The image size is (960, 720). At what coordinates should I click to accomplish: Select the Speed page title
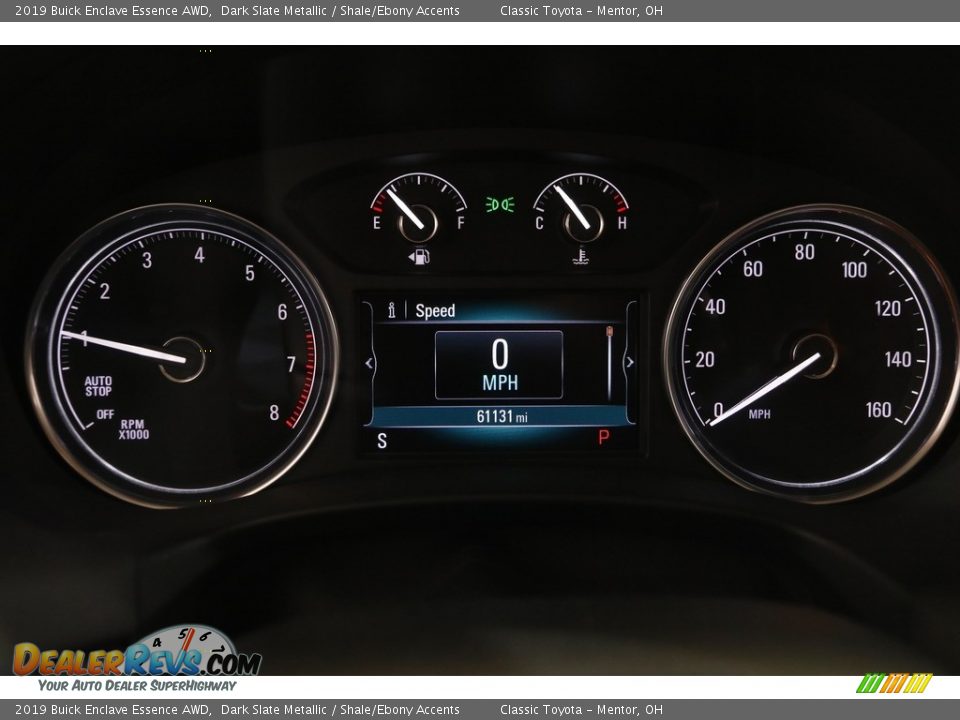(435, 311)
